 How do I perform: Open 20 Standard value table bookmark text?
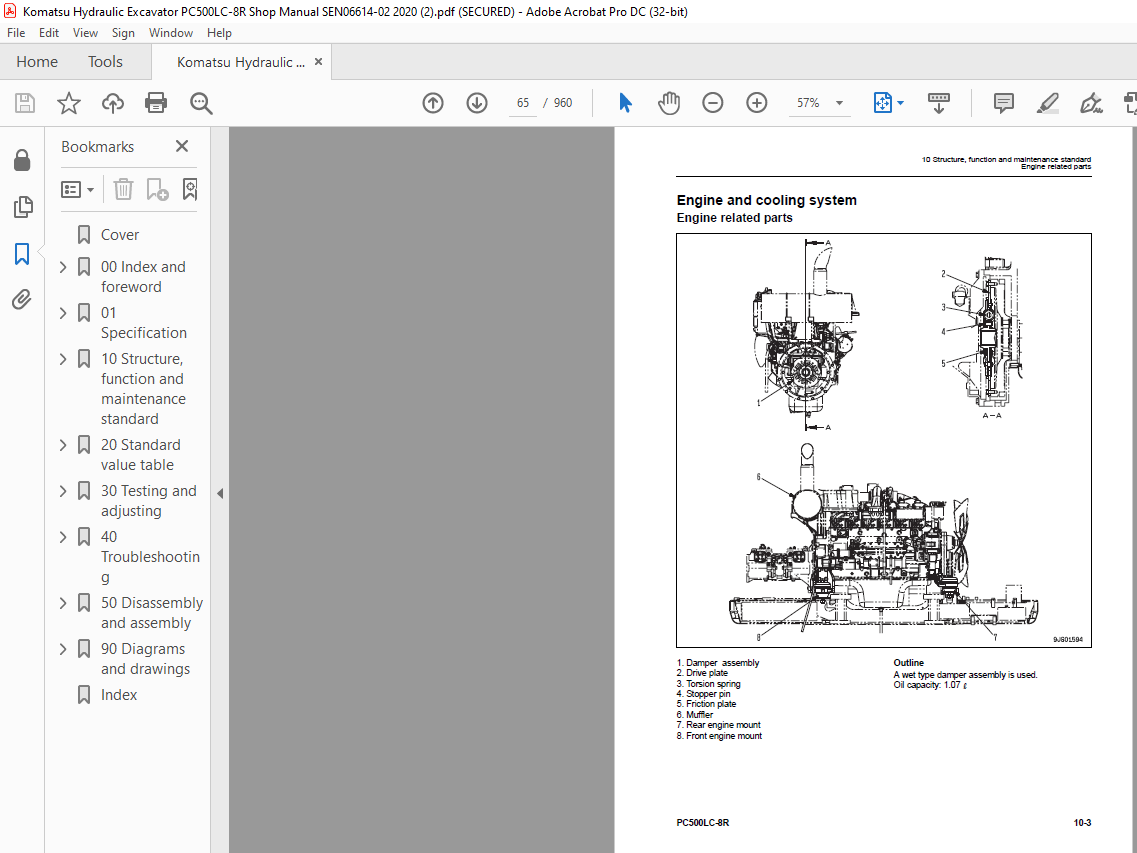141,455
